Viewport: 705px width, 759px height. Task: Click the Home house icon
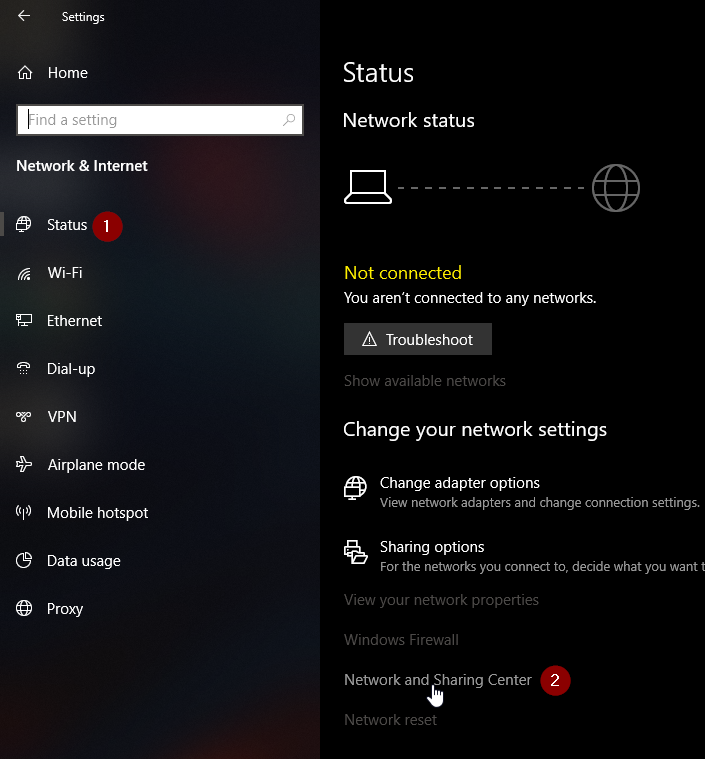point(25,73)
